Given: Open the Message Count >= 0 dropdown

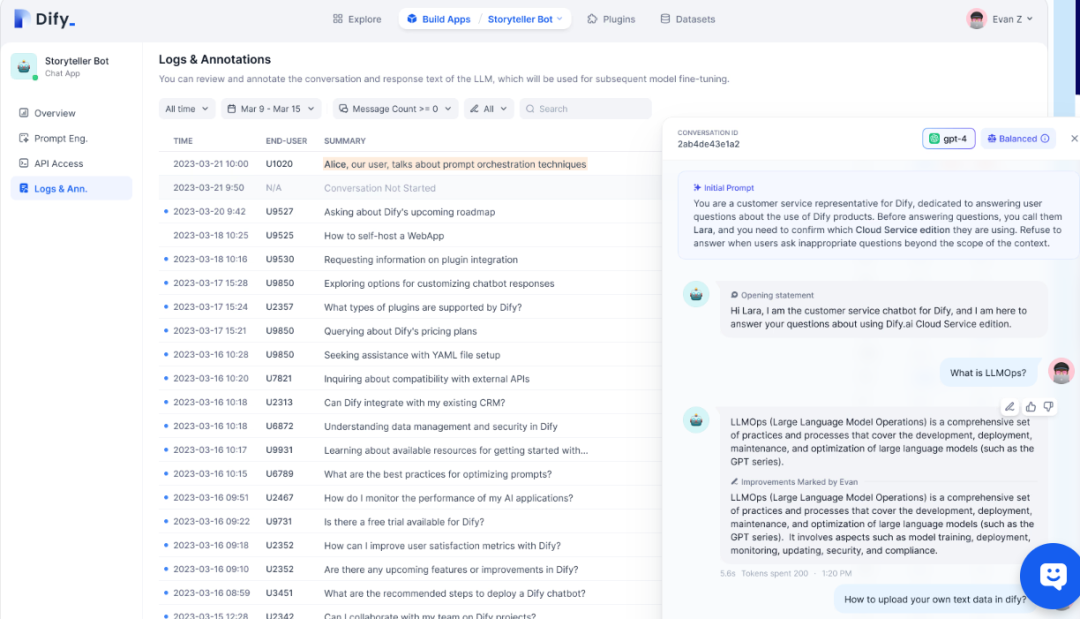Looking at the screenshot, I should tap(394, 109).
